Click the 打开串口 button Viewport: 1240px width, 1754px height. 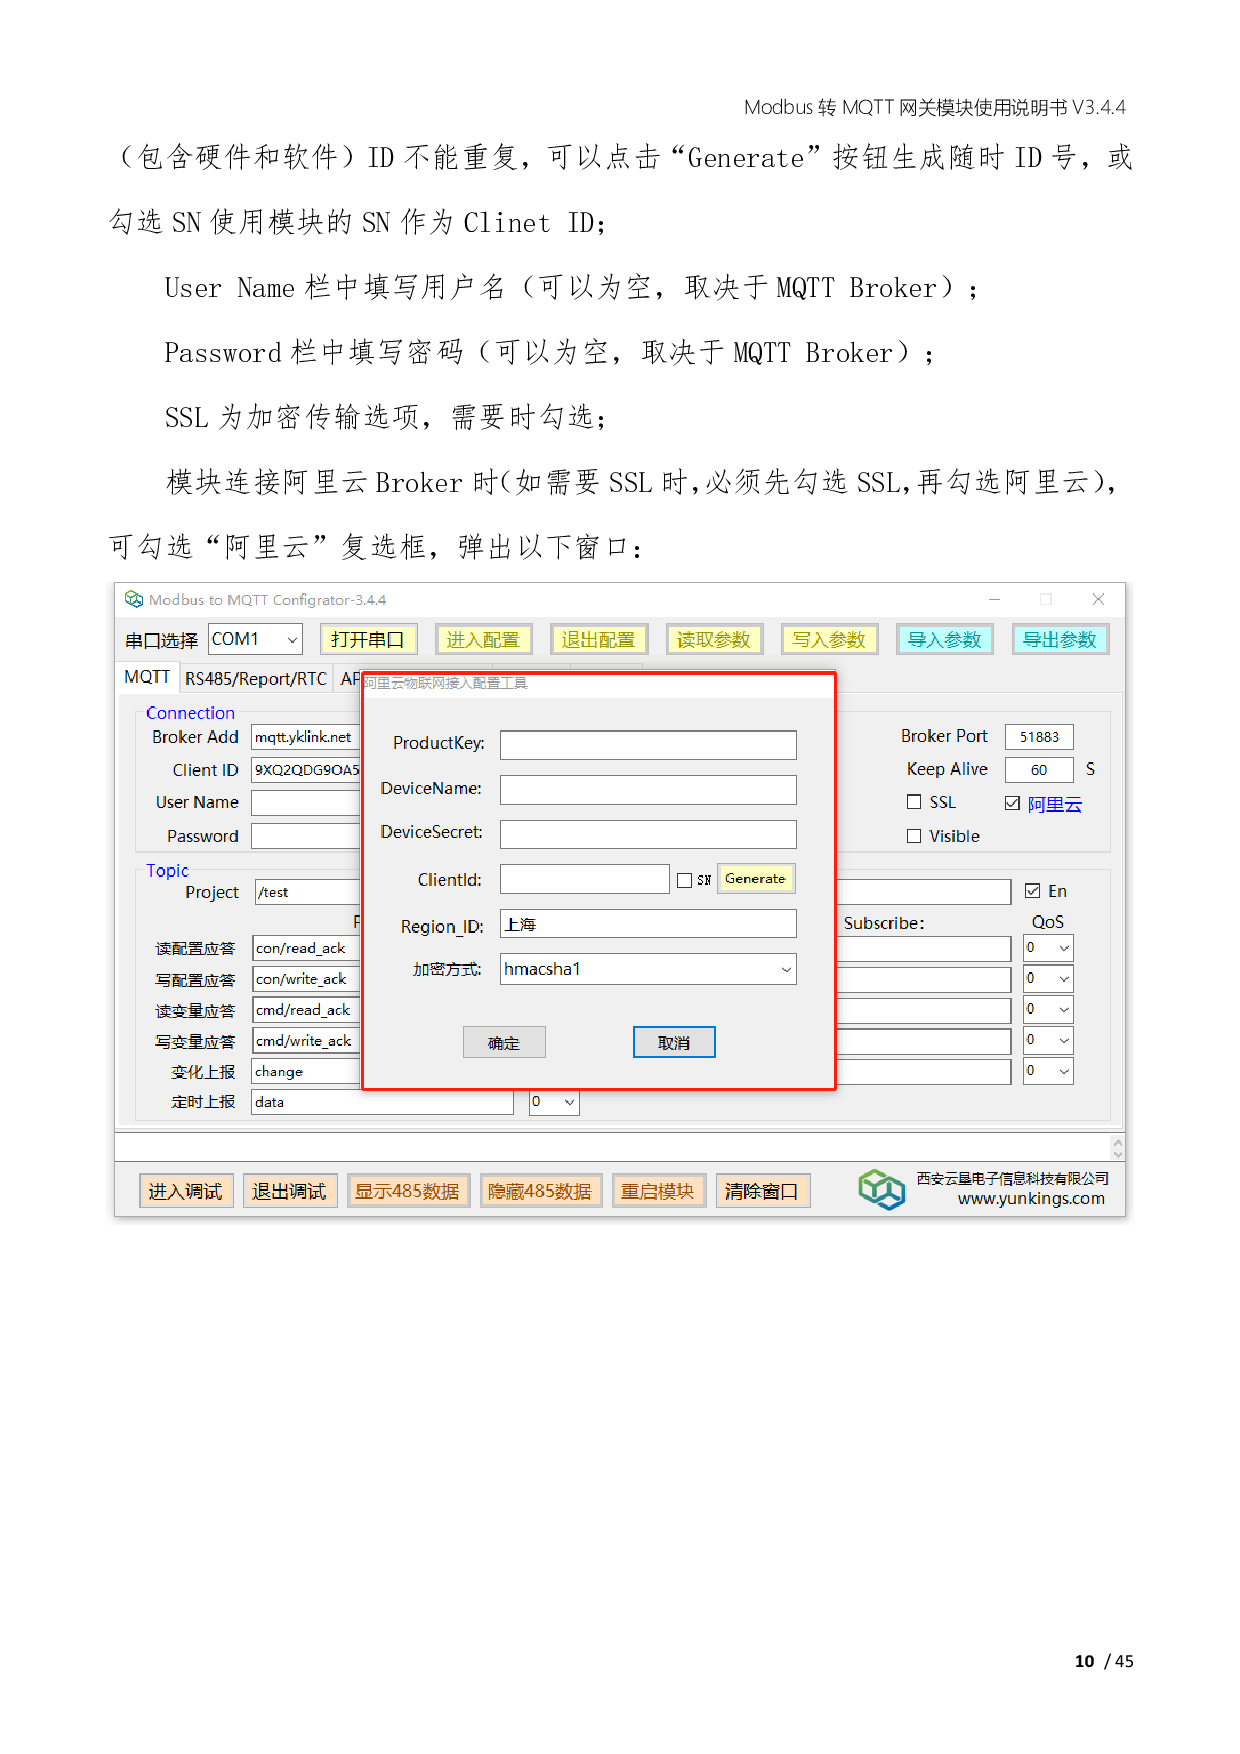368,640
